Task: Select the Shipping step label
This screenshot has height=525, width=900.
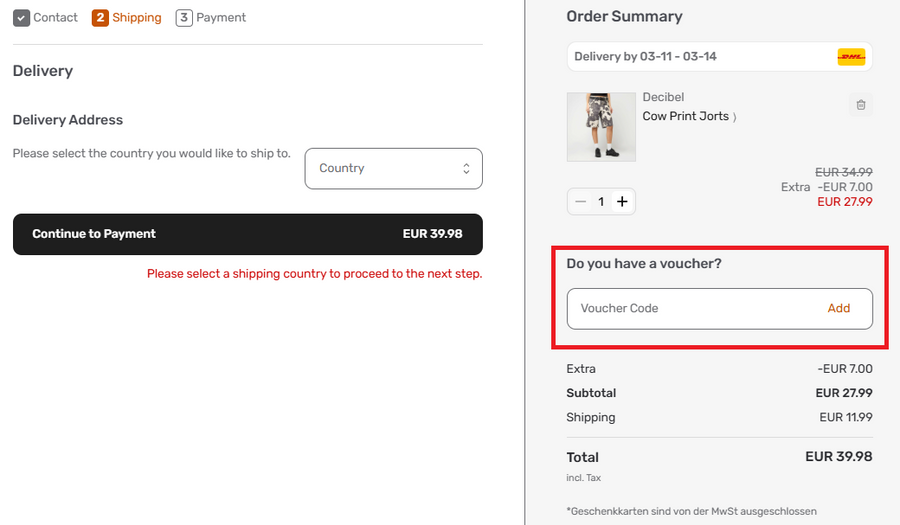Action: click(x=136, y=18)
